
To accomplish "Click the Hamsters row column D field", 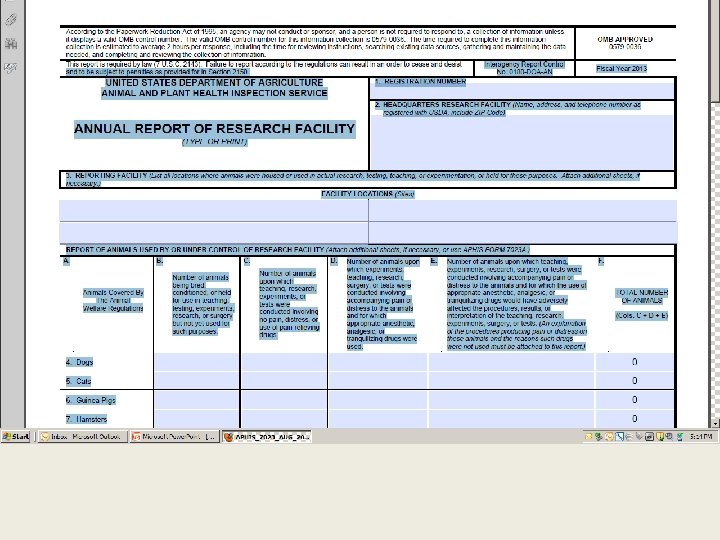I will click(378, 419).
